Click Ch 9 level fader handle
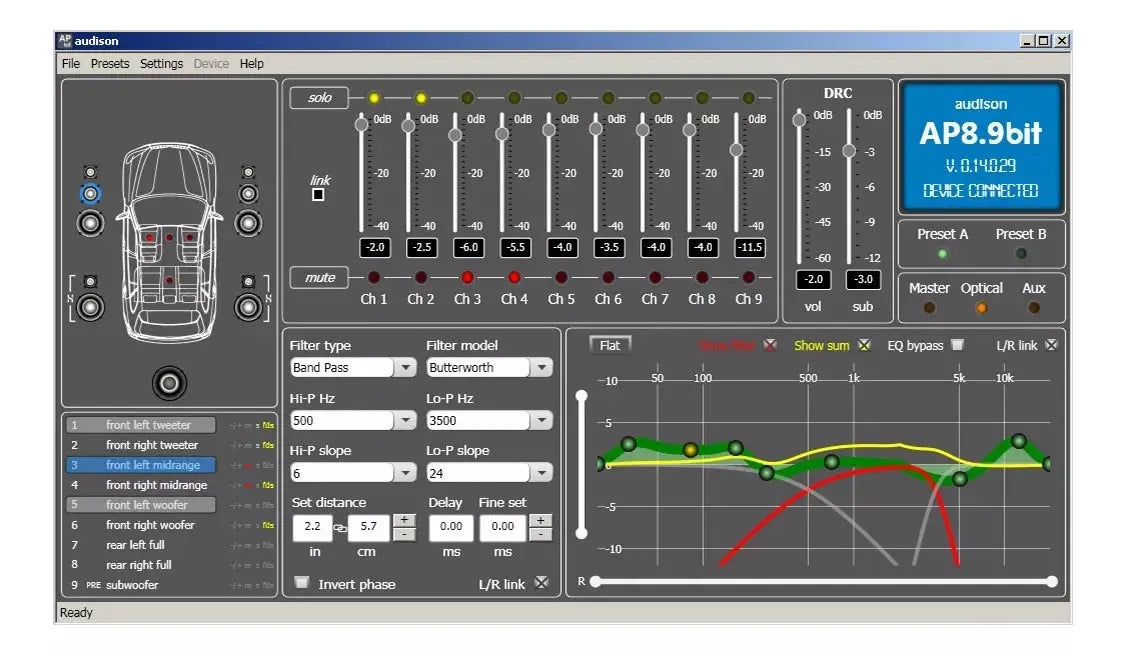 [x=736, y=150]
